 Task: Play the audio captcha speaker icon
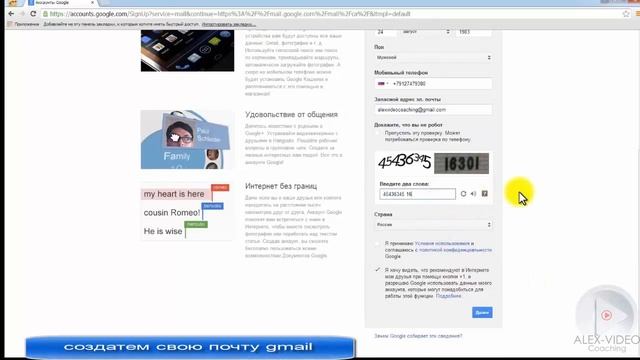[473, 194]
